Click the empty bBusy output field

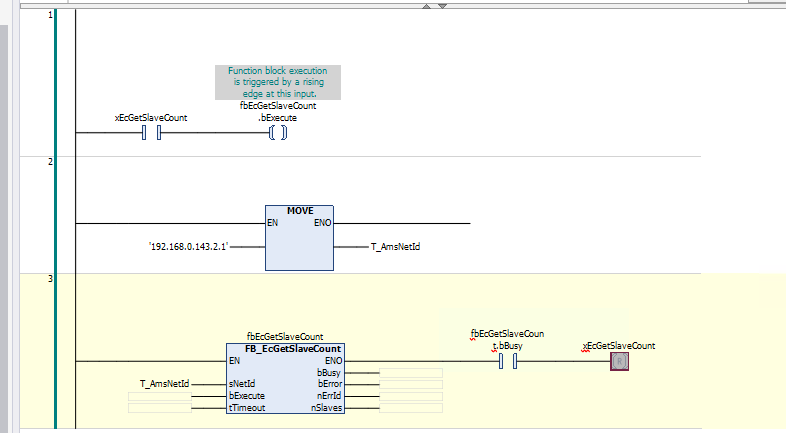coord(411,373)
